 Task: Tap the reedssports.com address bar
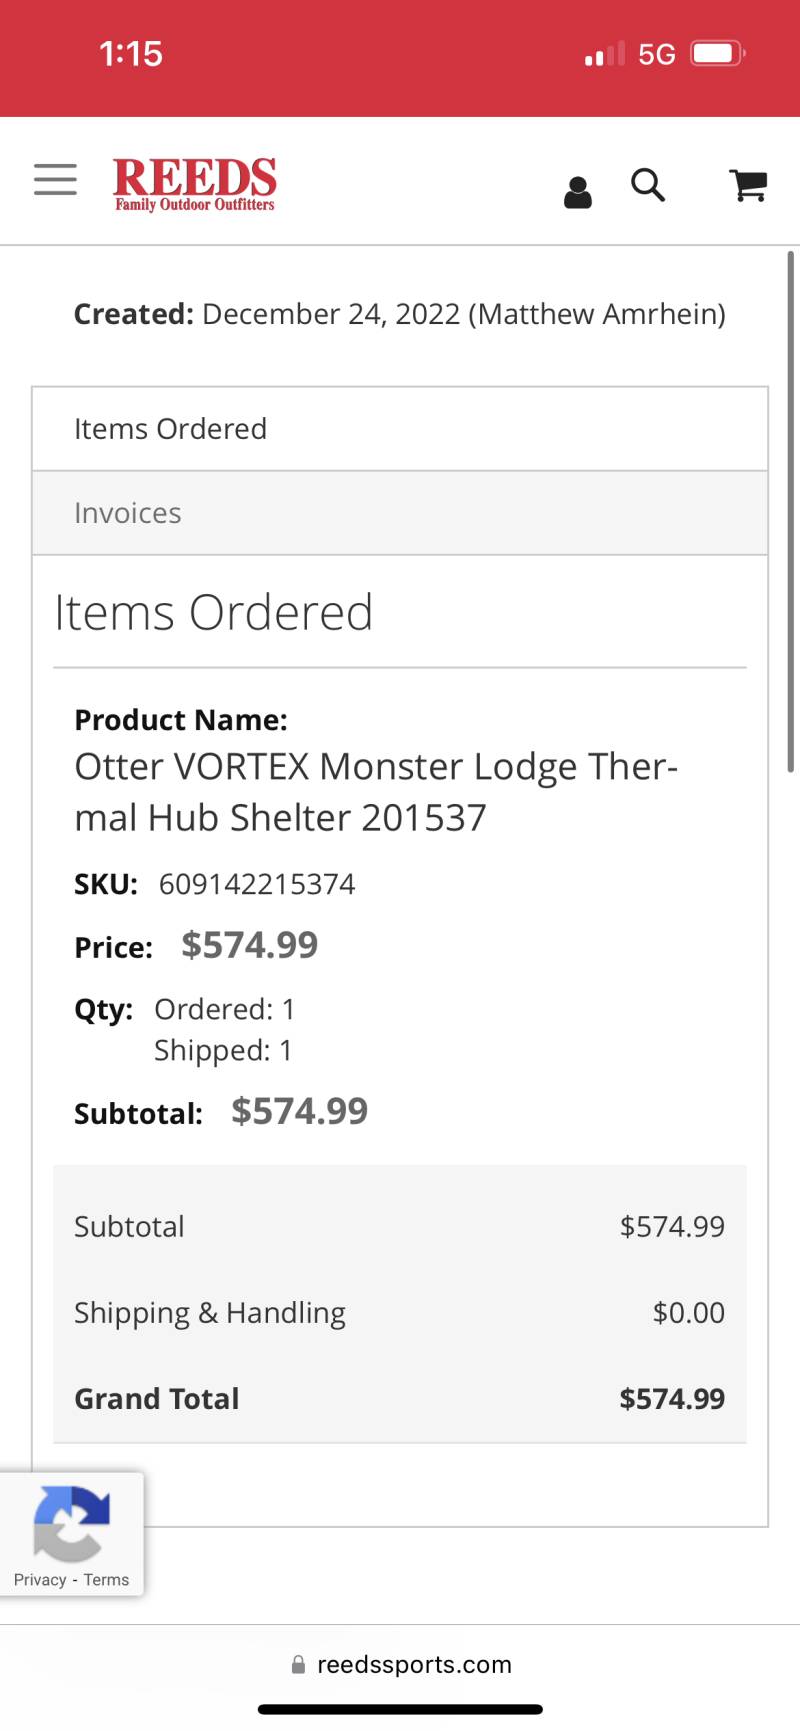click(400, 1664)
